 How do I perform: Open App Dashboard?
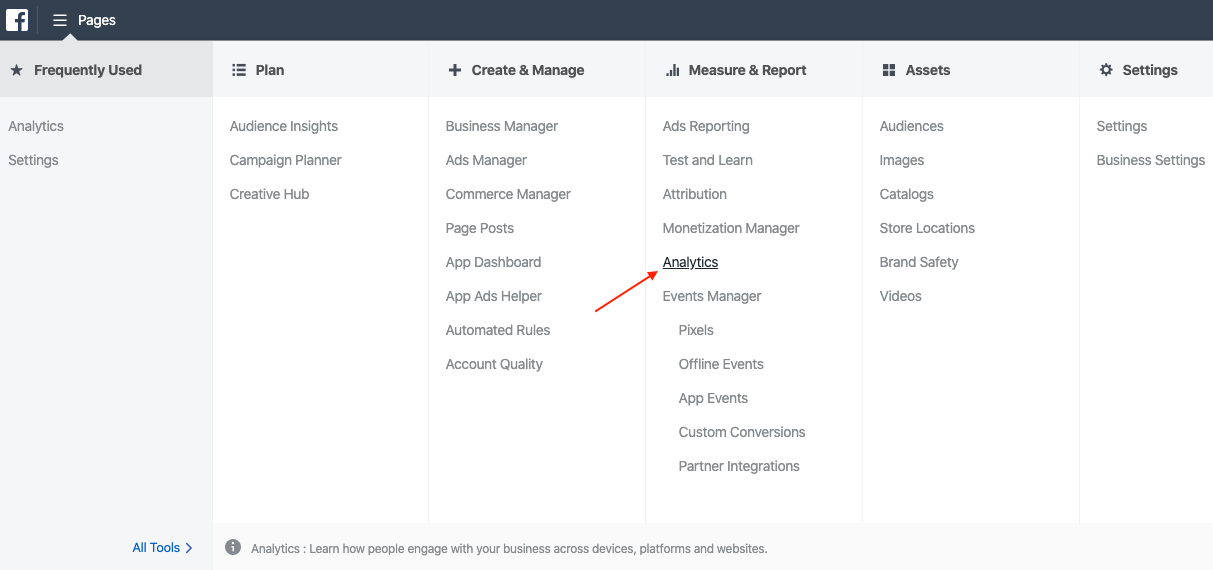pyautogui.click(x=493, y=262)
